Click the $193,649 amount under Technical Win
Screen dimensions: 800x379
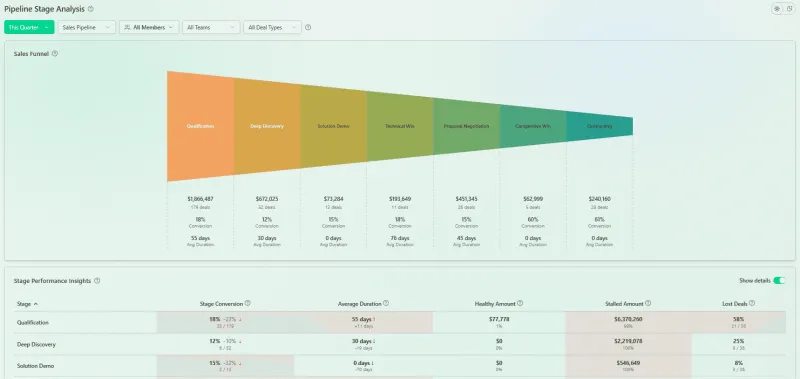pos(400,199)
